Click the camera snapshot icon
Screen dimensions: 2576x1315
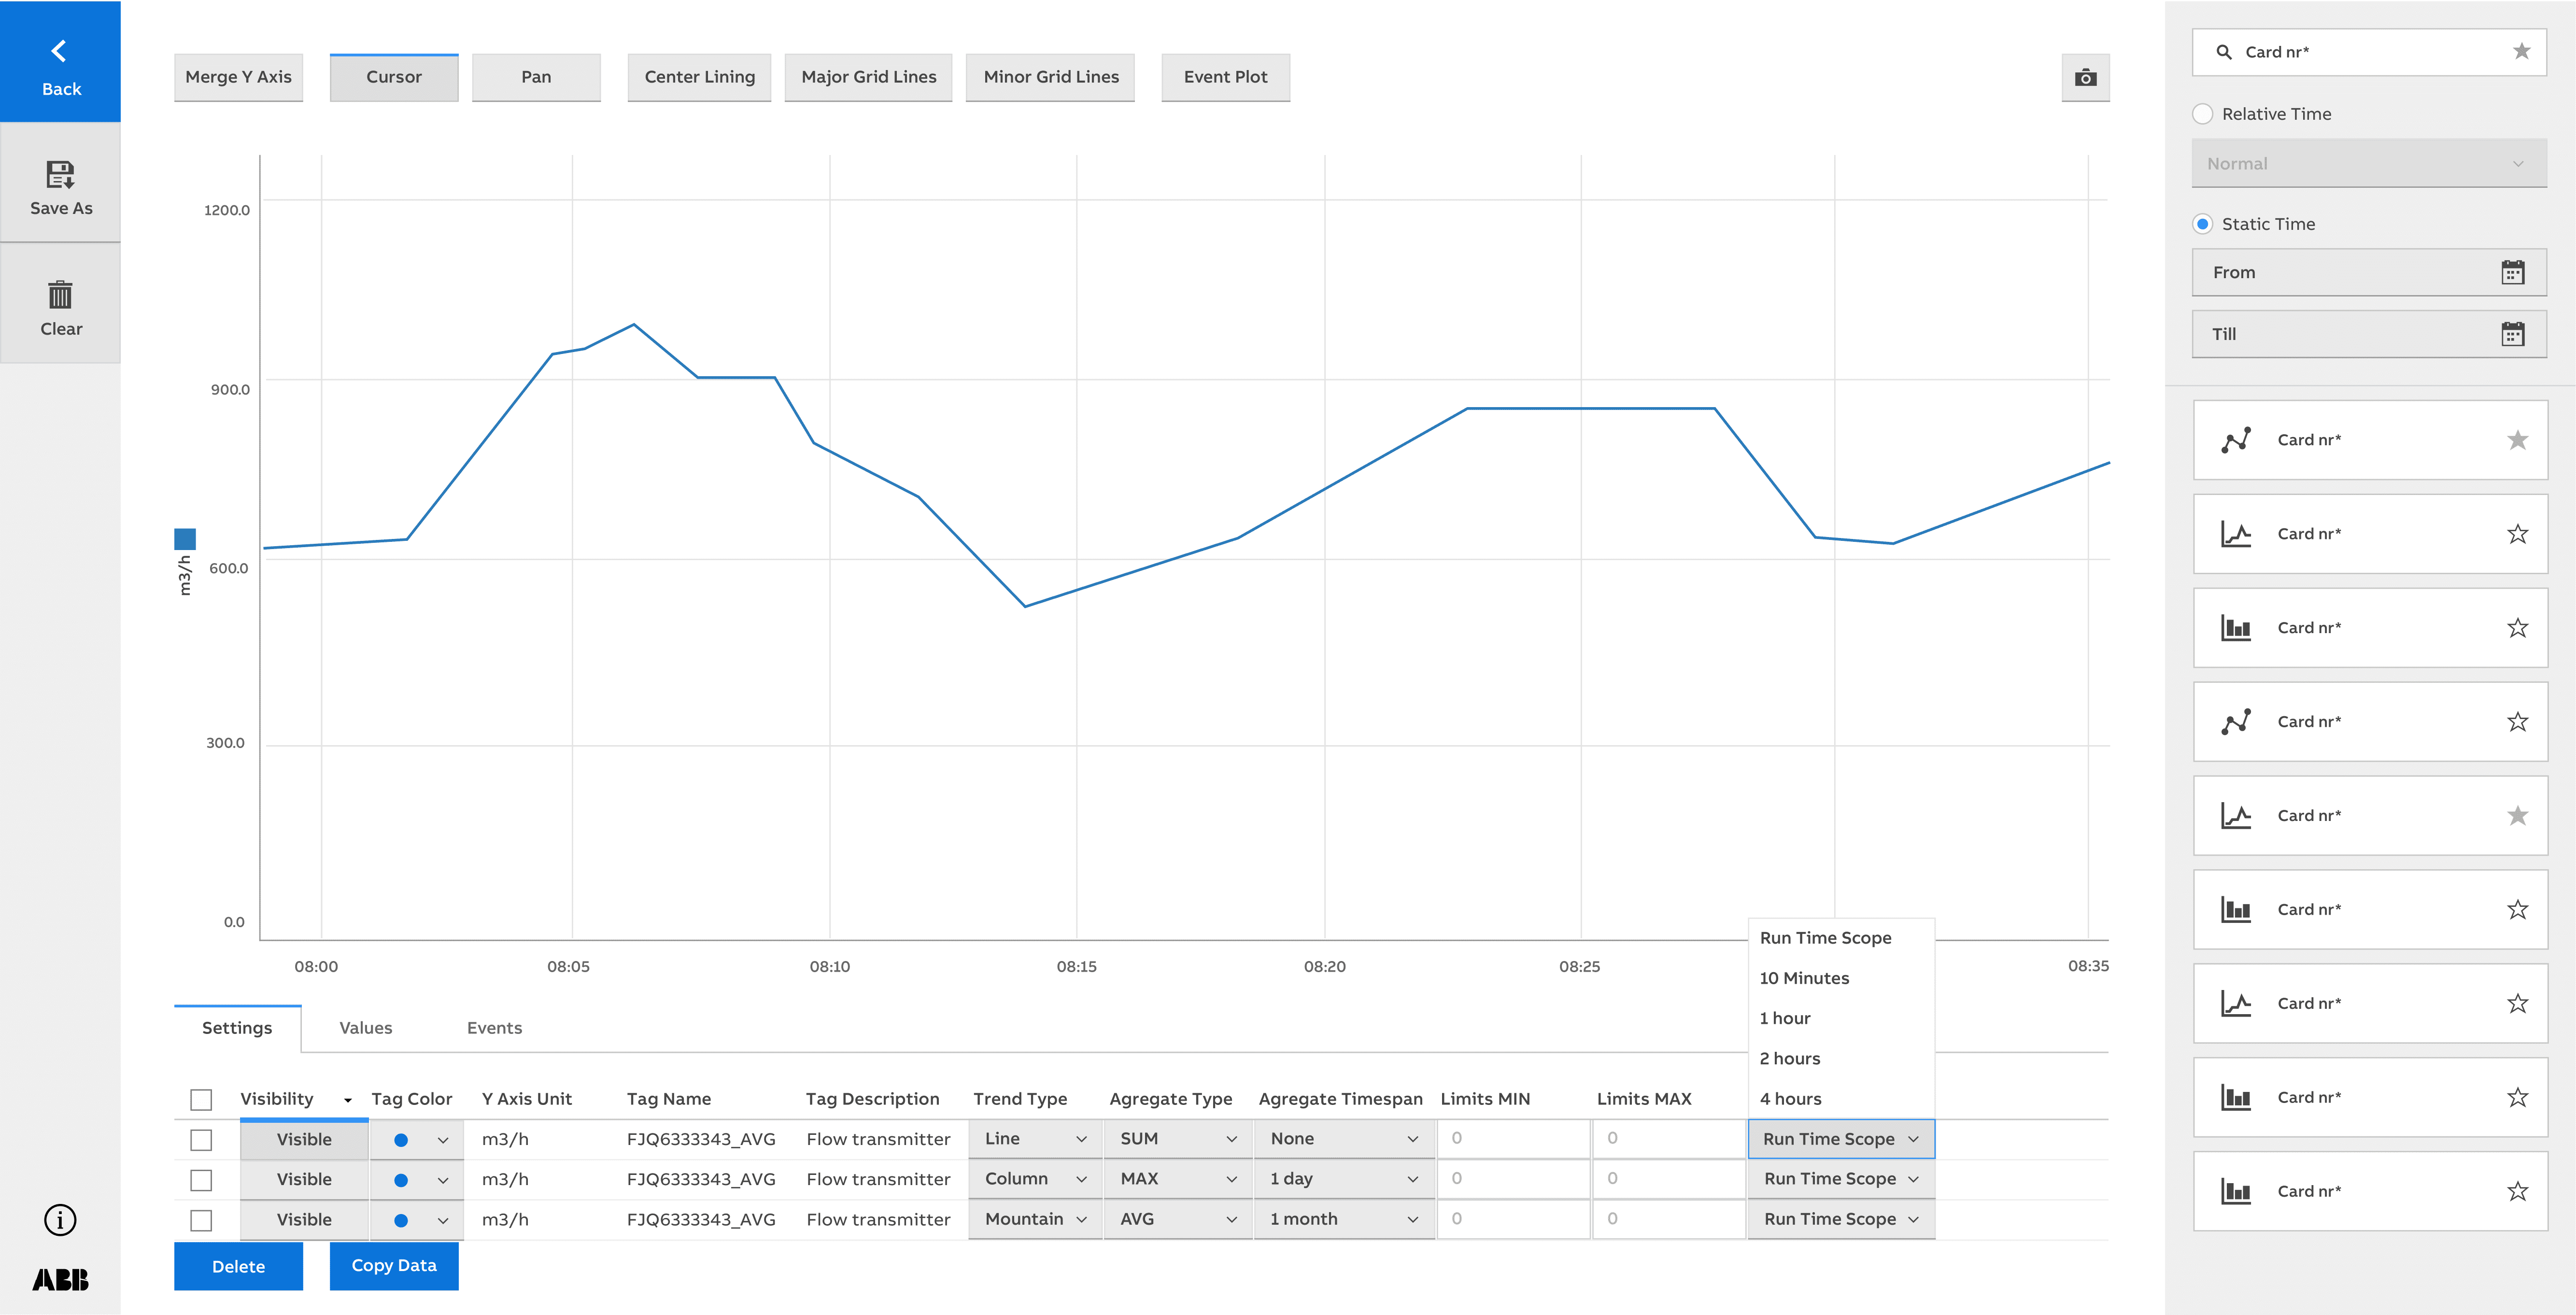point(2085,78)
